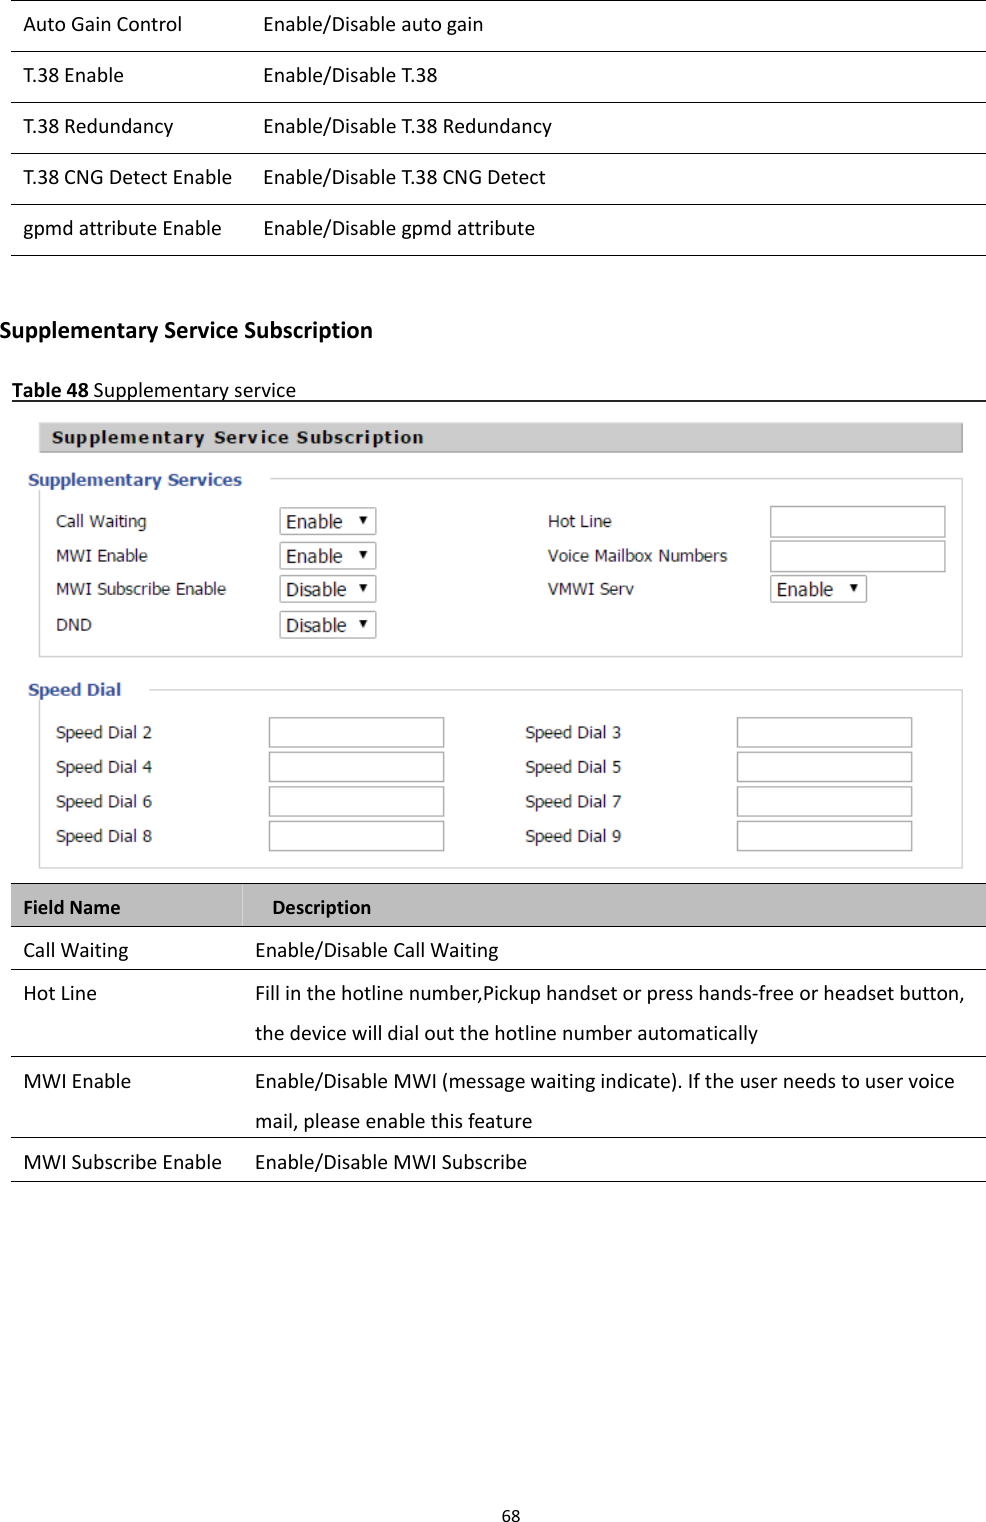Viewport: 986px width, 1522px height.
Task: Click the Voice Mailbox Numbers field
Action: [856, 555]
